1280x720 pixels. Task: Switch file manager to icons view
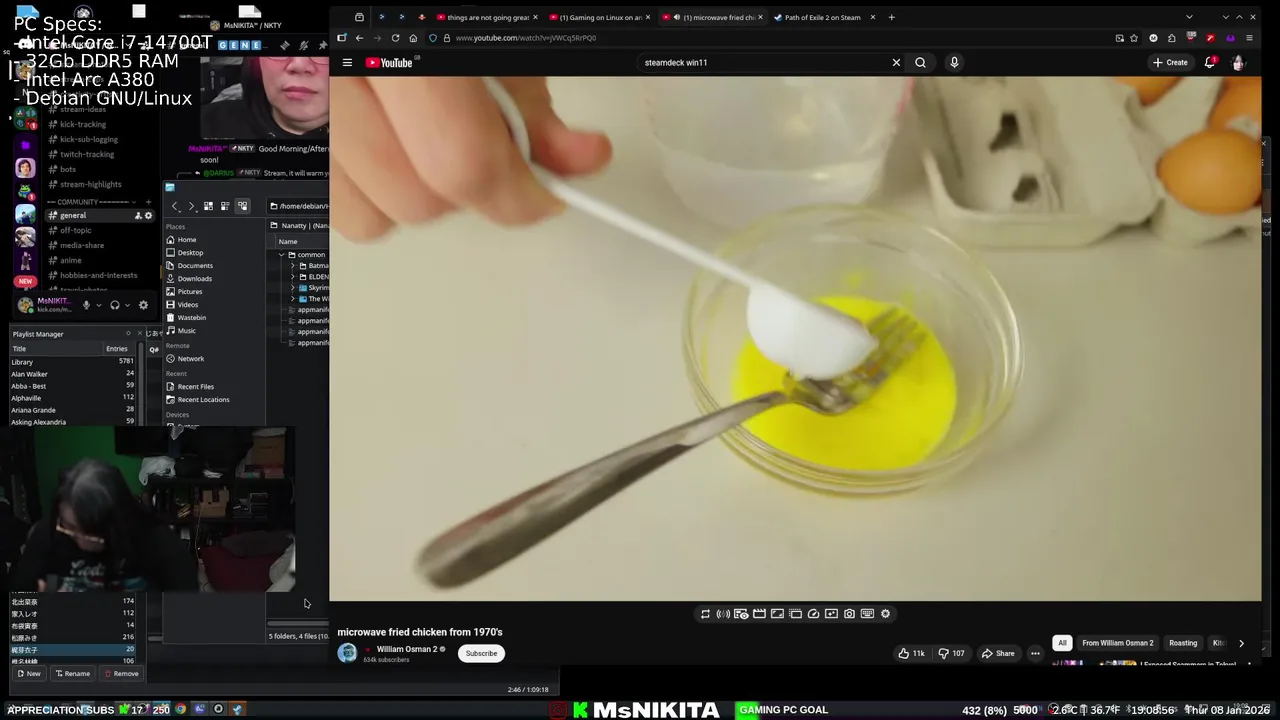(208, 206)
